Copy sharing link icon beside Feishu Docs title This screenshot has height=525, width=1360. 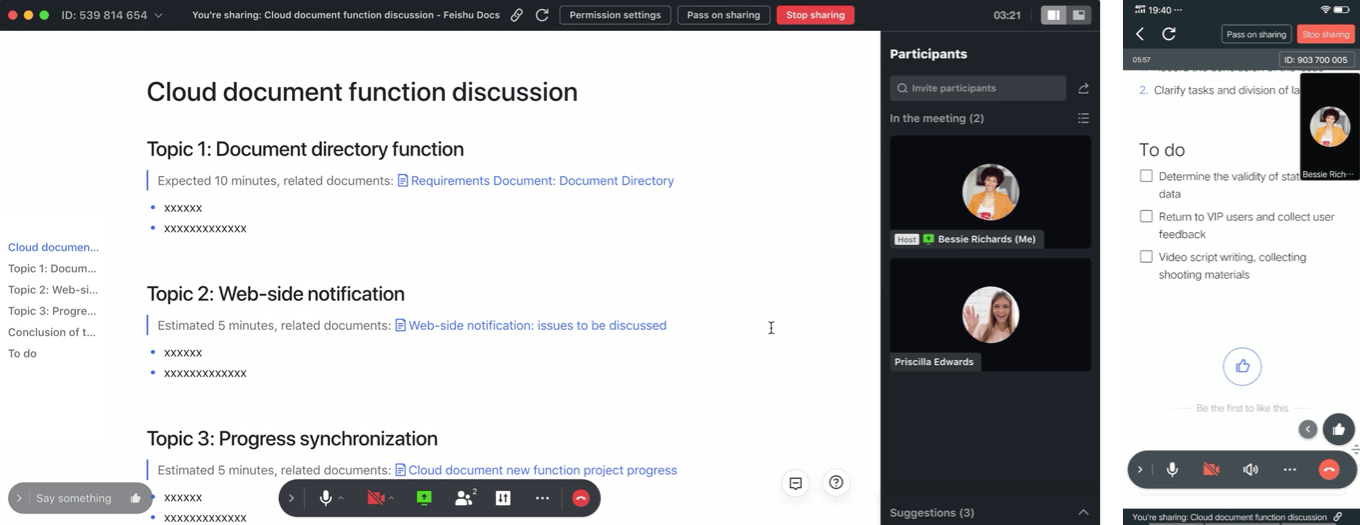point(516,15)
